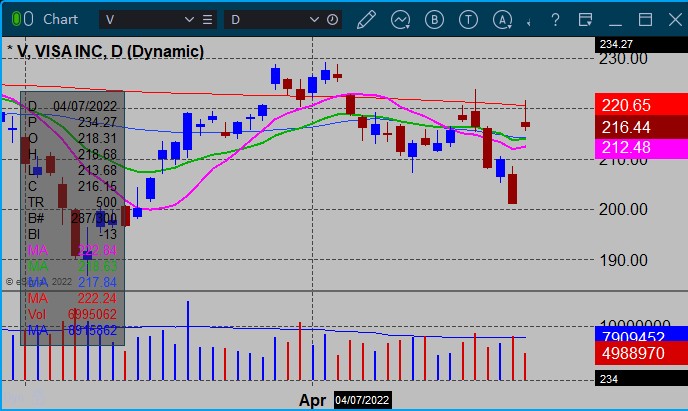688x411 pixels.
Task: Toggle the green symbol link indicator
Action: coord(16,19)
